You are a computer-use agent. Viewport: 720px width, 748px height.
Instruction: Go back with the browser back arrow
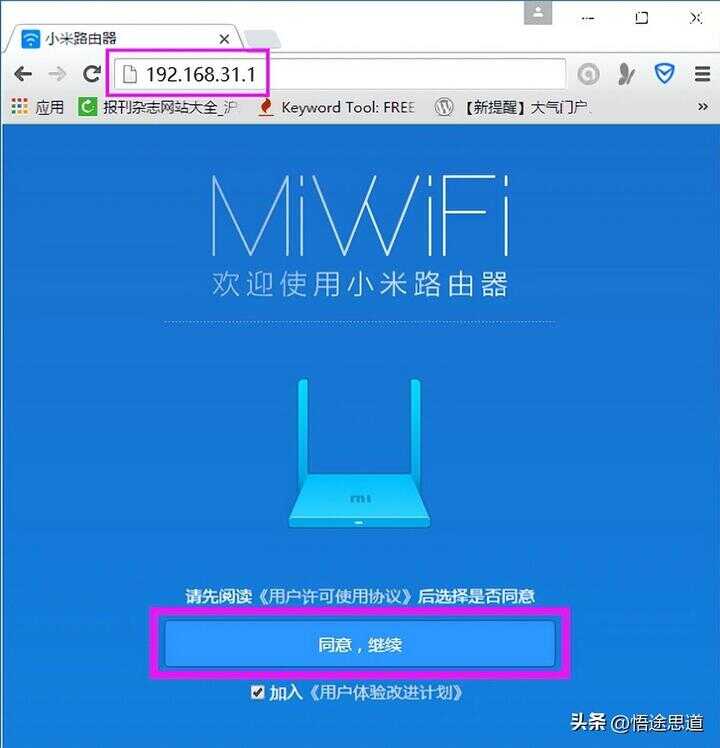pyautogui.click(x=23, y=74)
